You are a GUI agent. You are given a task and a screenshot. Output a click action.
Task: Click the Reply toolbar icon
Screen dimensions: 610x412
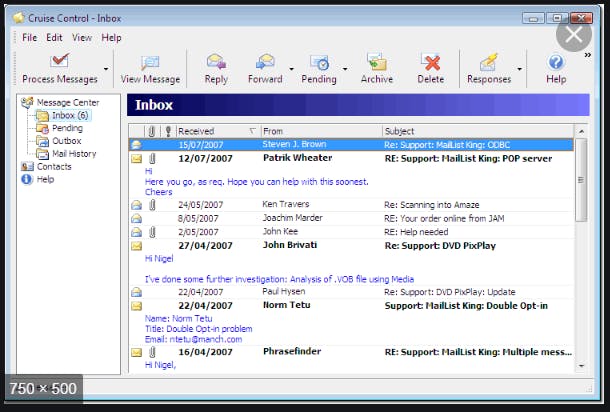(x=216, y=61)
